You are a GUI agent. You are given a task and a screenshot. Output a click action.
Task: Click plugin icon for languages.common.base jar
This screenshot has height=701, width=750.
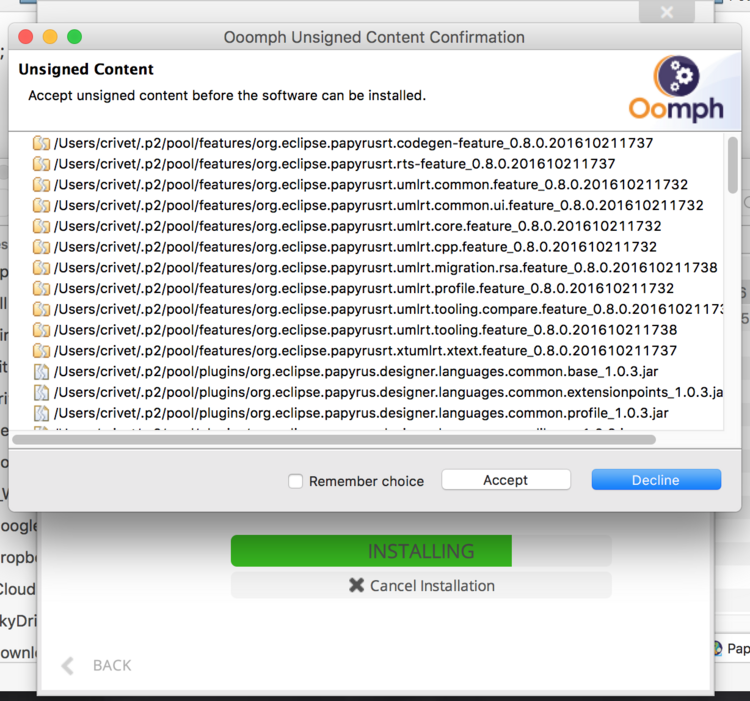click(42, 372)
